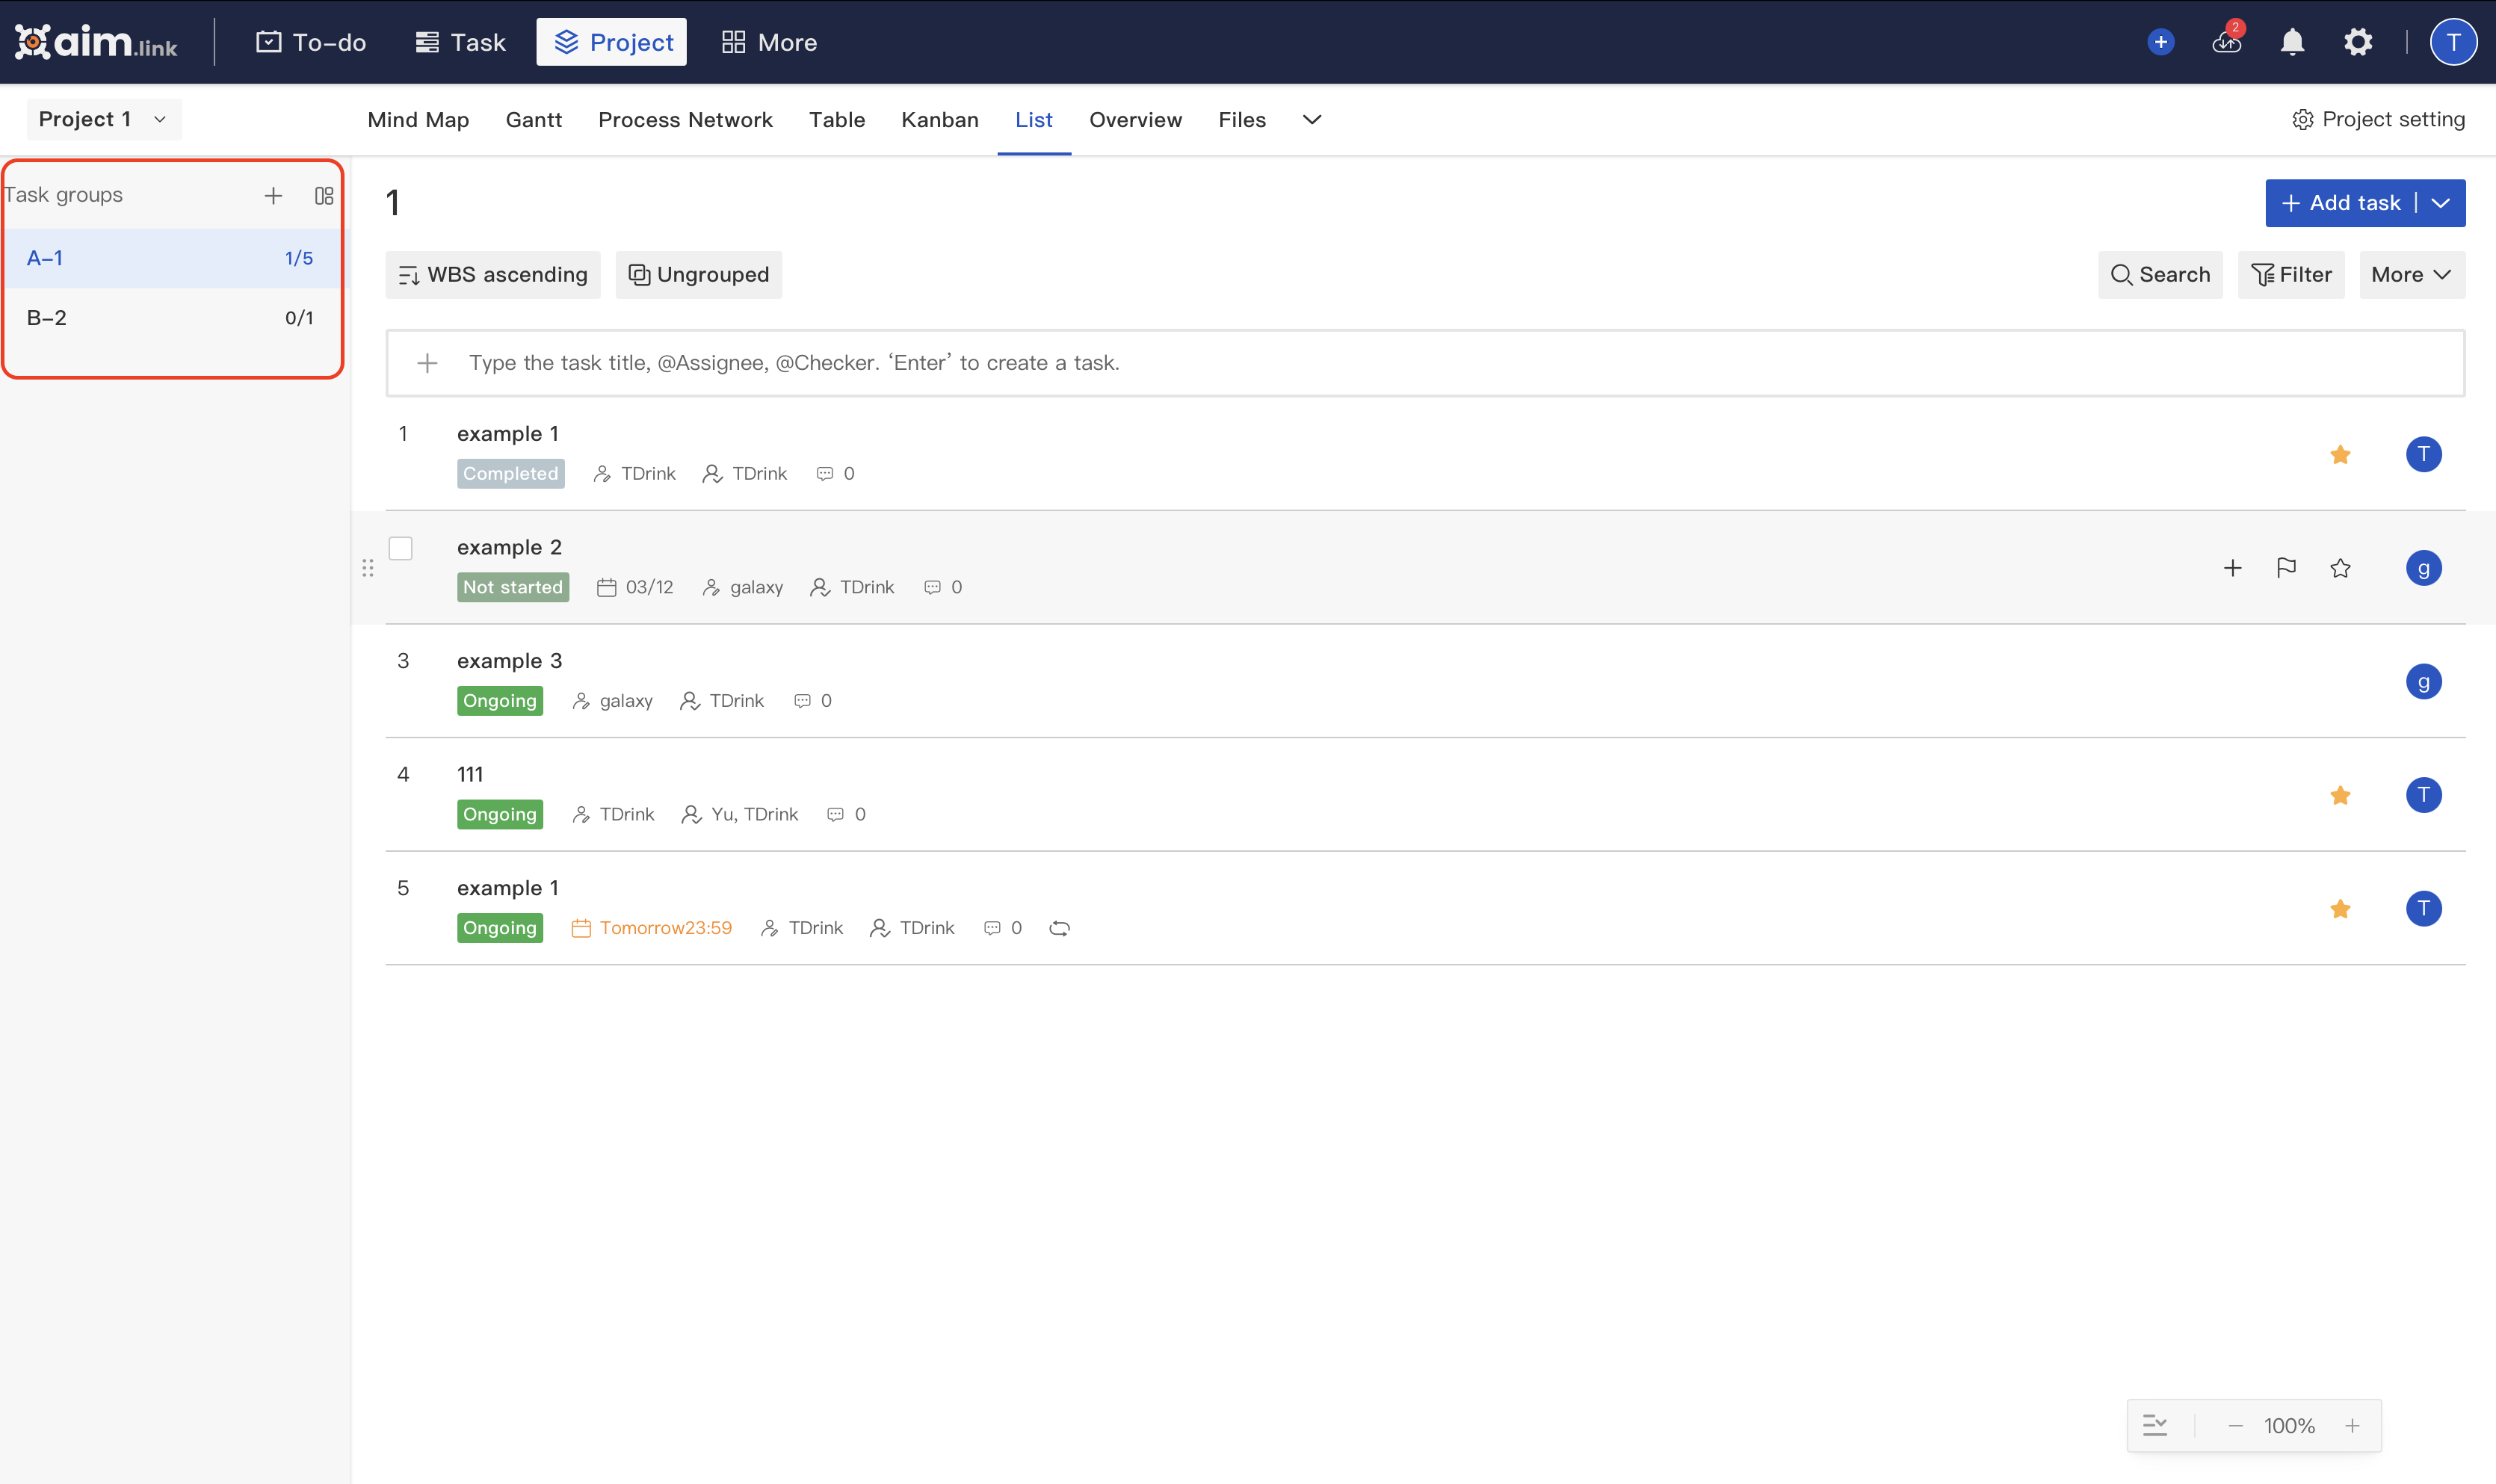Screen dimensions: 2496x1484
Task: Unstar the example 1 task
Action: [2340, 454]
